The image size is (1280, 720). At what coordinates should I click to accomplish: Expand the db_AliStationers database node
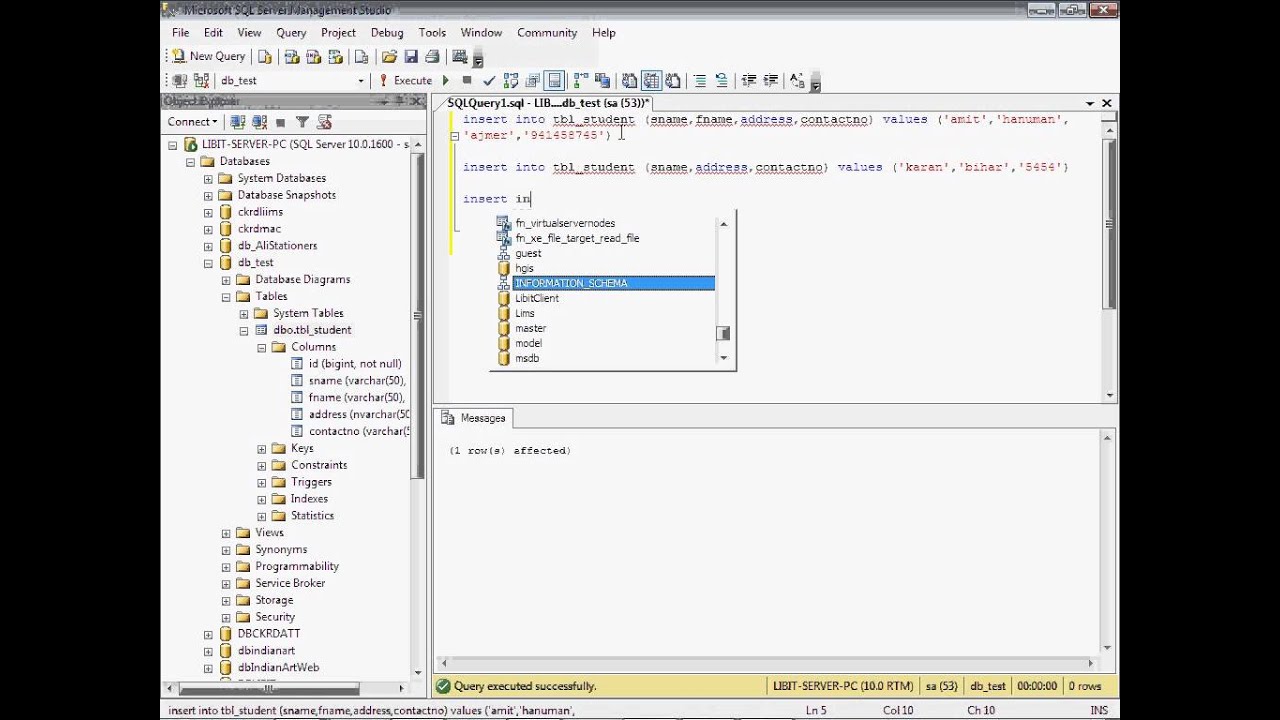click(x=208, y=246)
